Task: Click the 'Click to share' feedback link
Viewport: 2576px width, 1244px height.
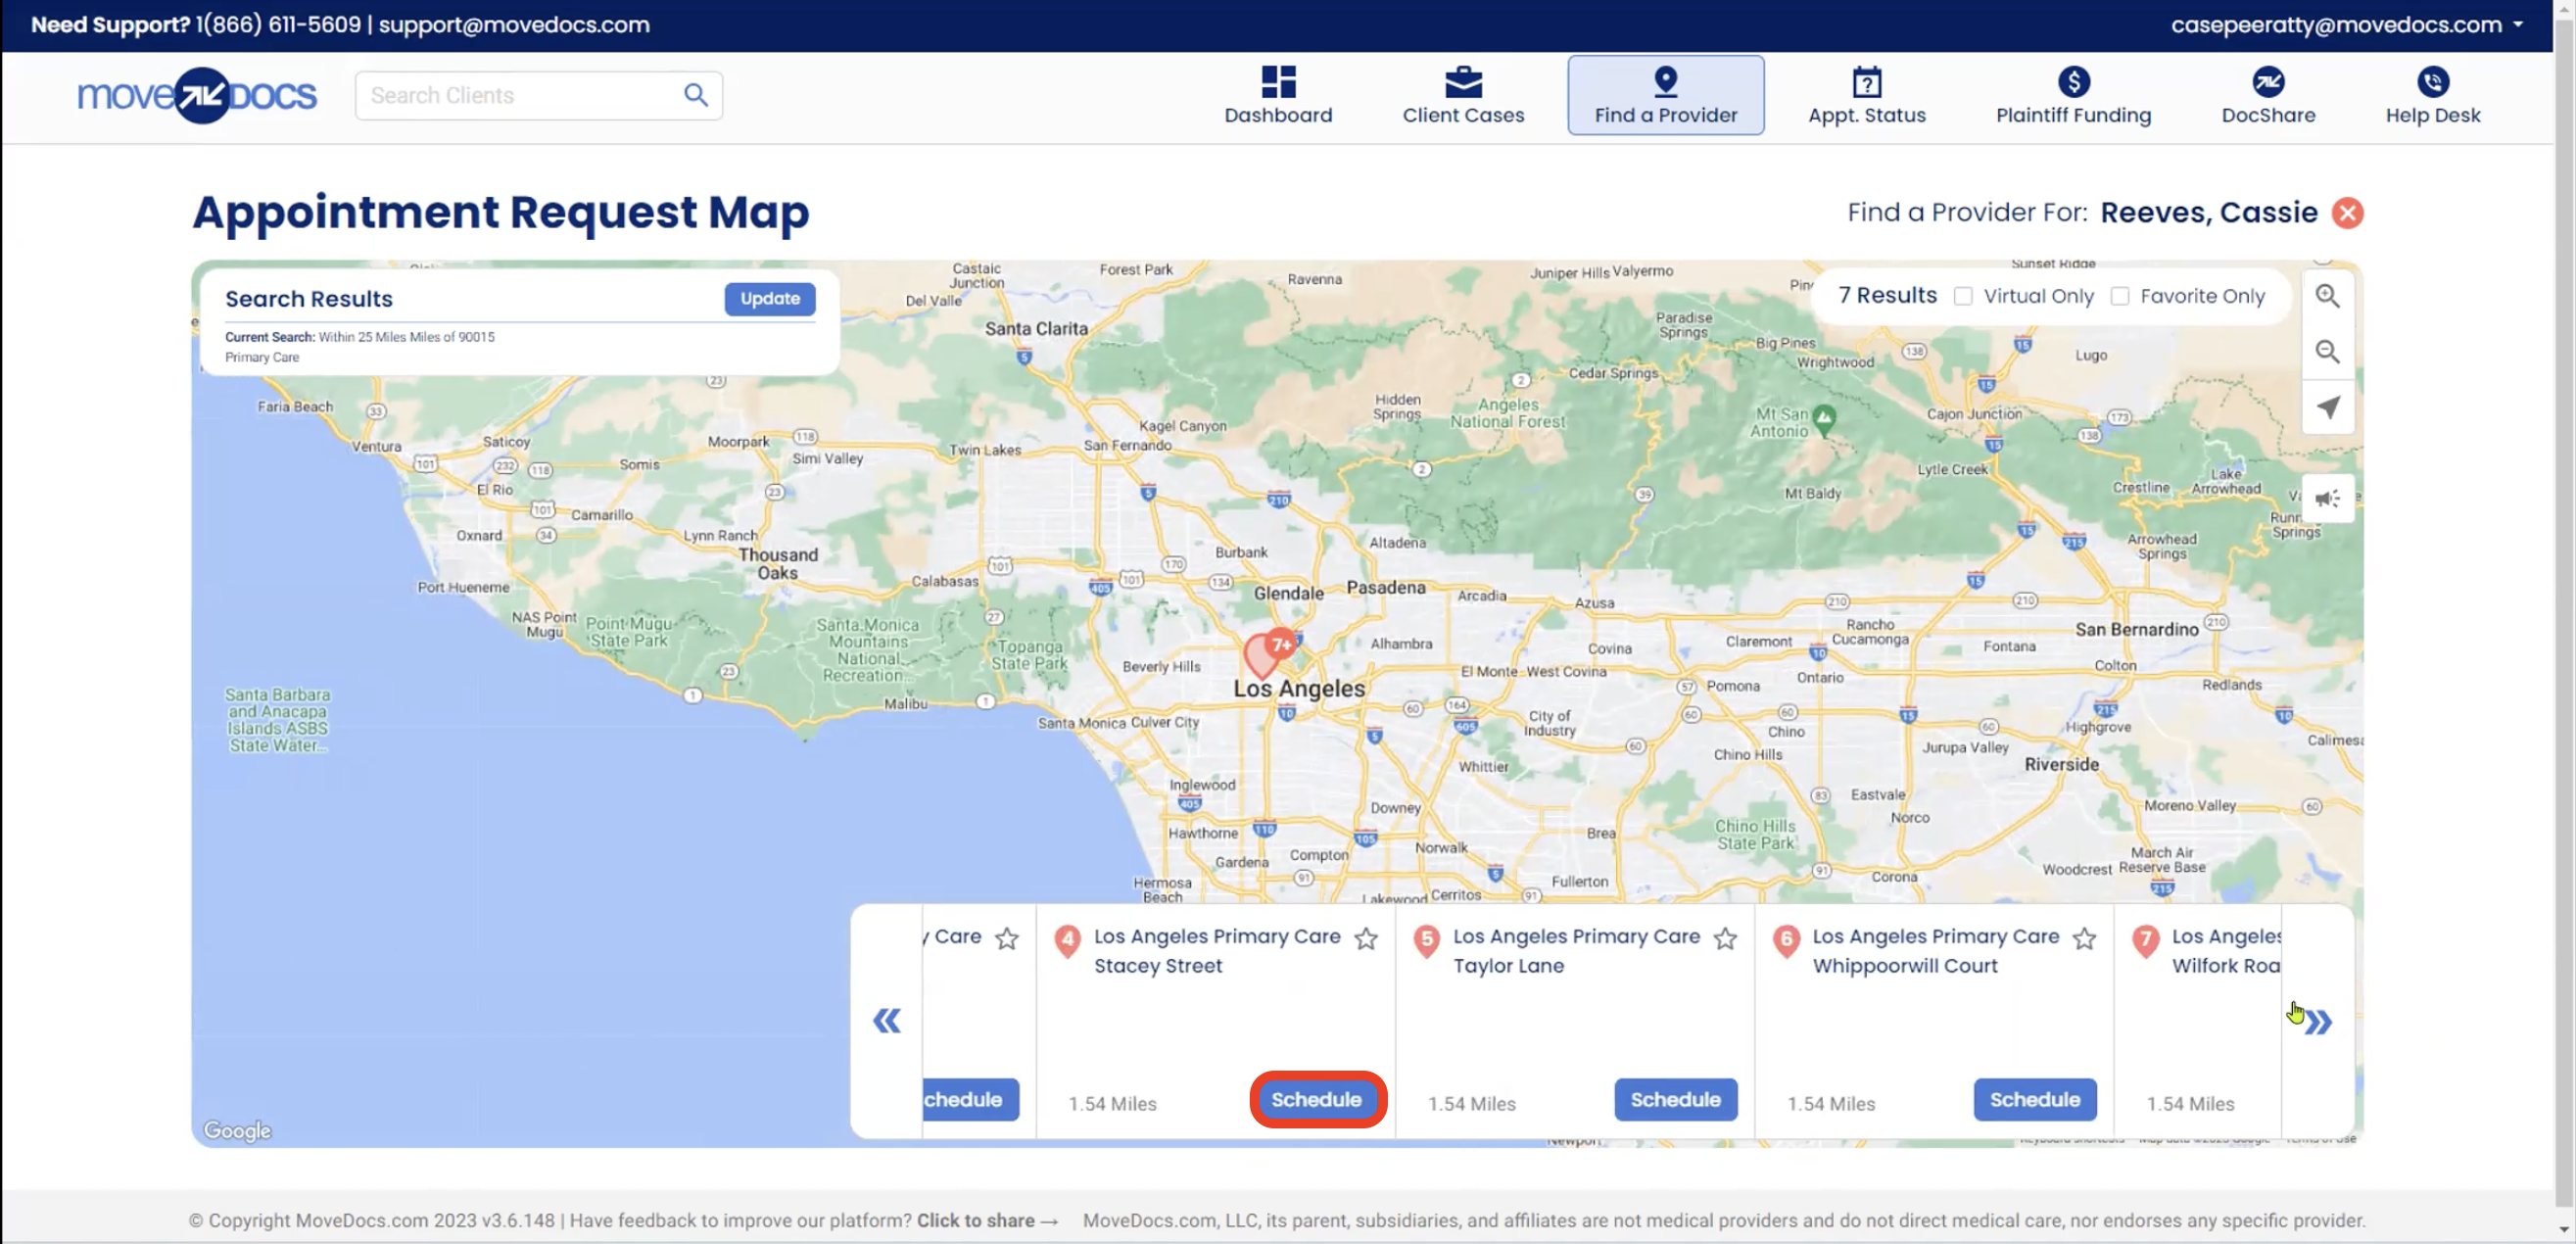Action: pyautogui.click(x=986, y=1220)
